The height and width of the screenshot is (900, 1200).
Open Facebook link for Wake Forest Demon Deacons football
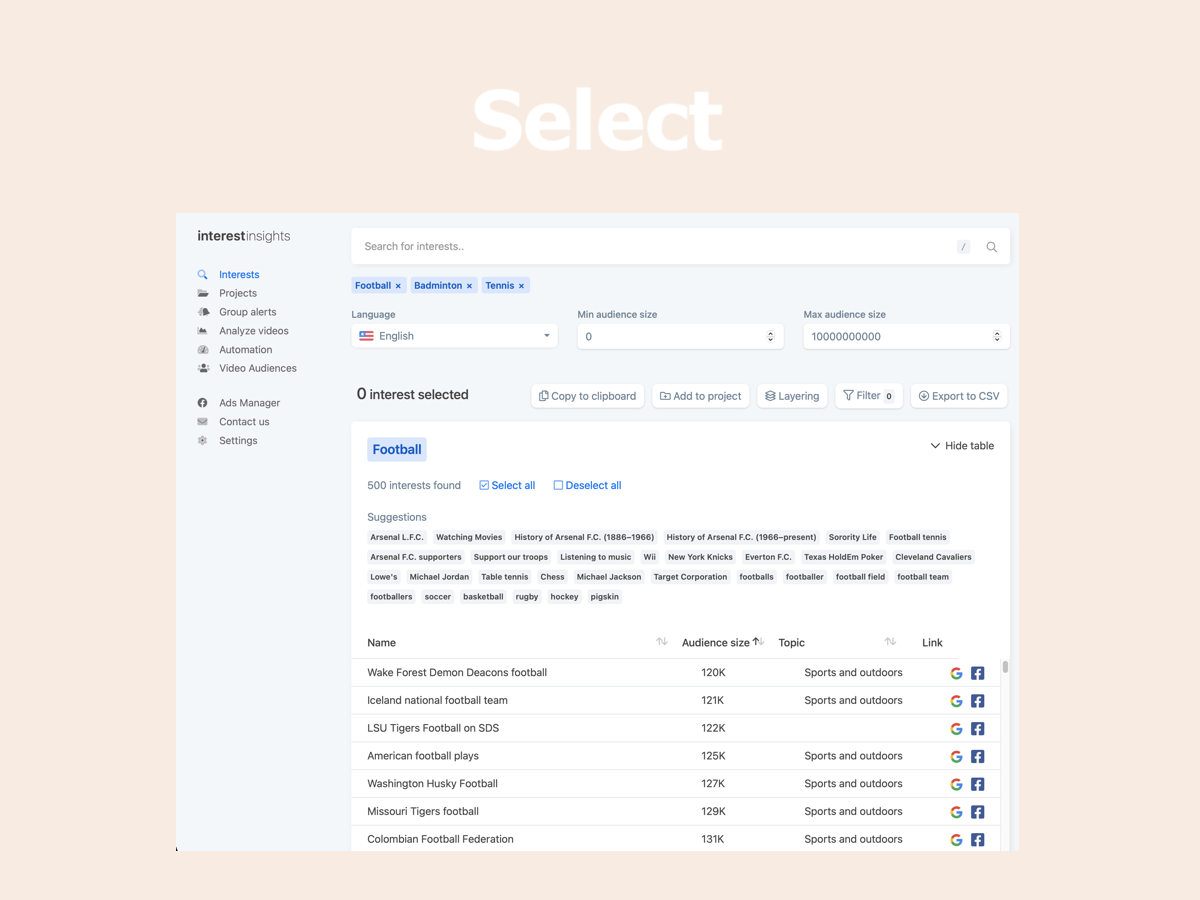tap(978, 673)
